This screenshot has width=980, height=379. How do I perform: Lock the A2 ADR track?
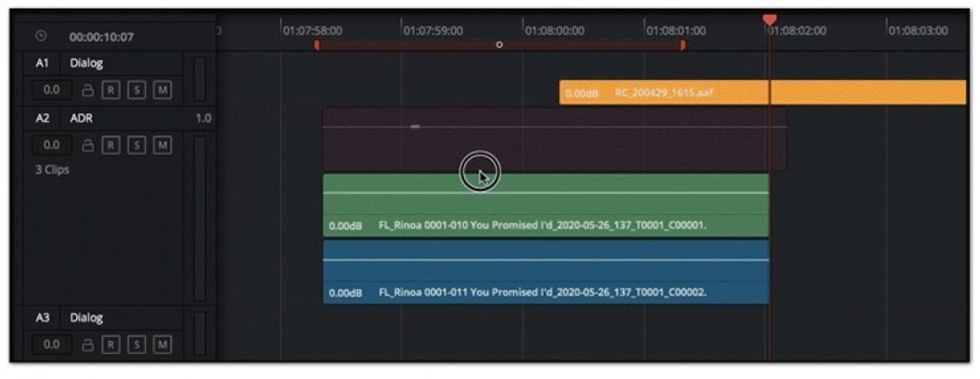point(88,145)
